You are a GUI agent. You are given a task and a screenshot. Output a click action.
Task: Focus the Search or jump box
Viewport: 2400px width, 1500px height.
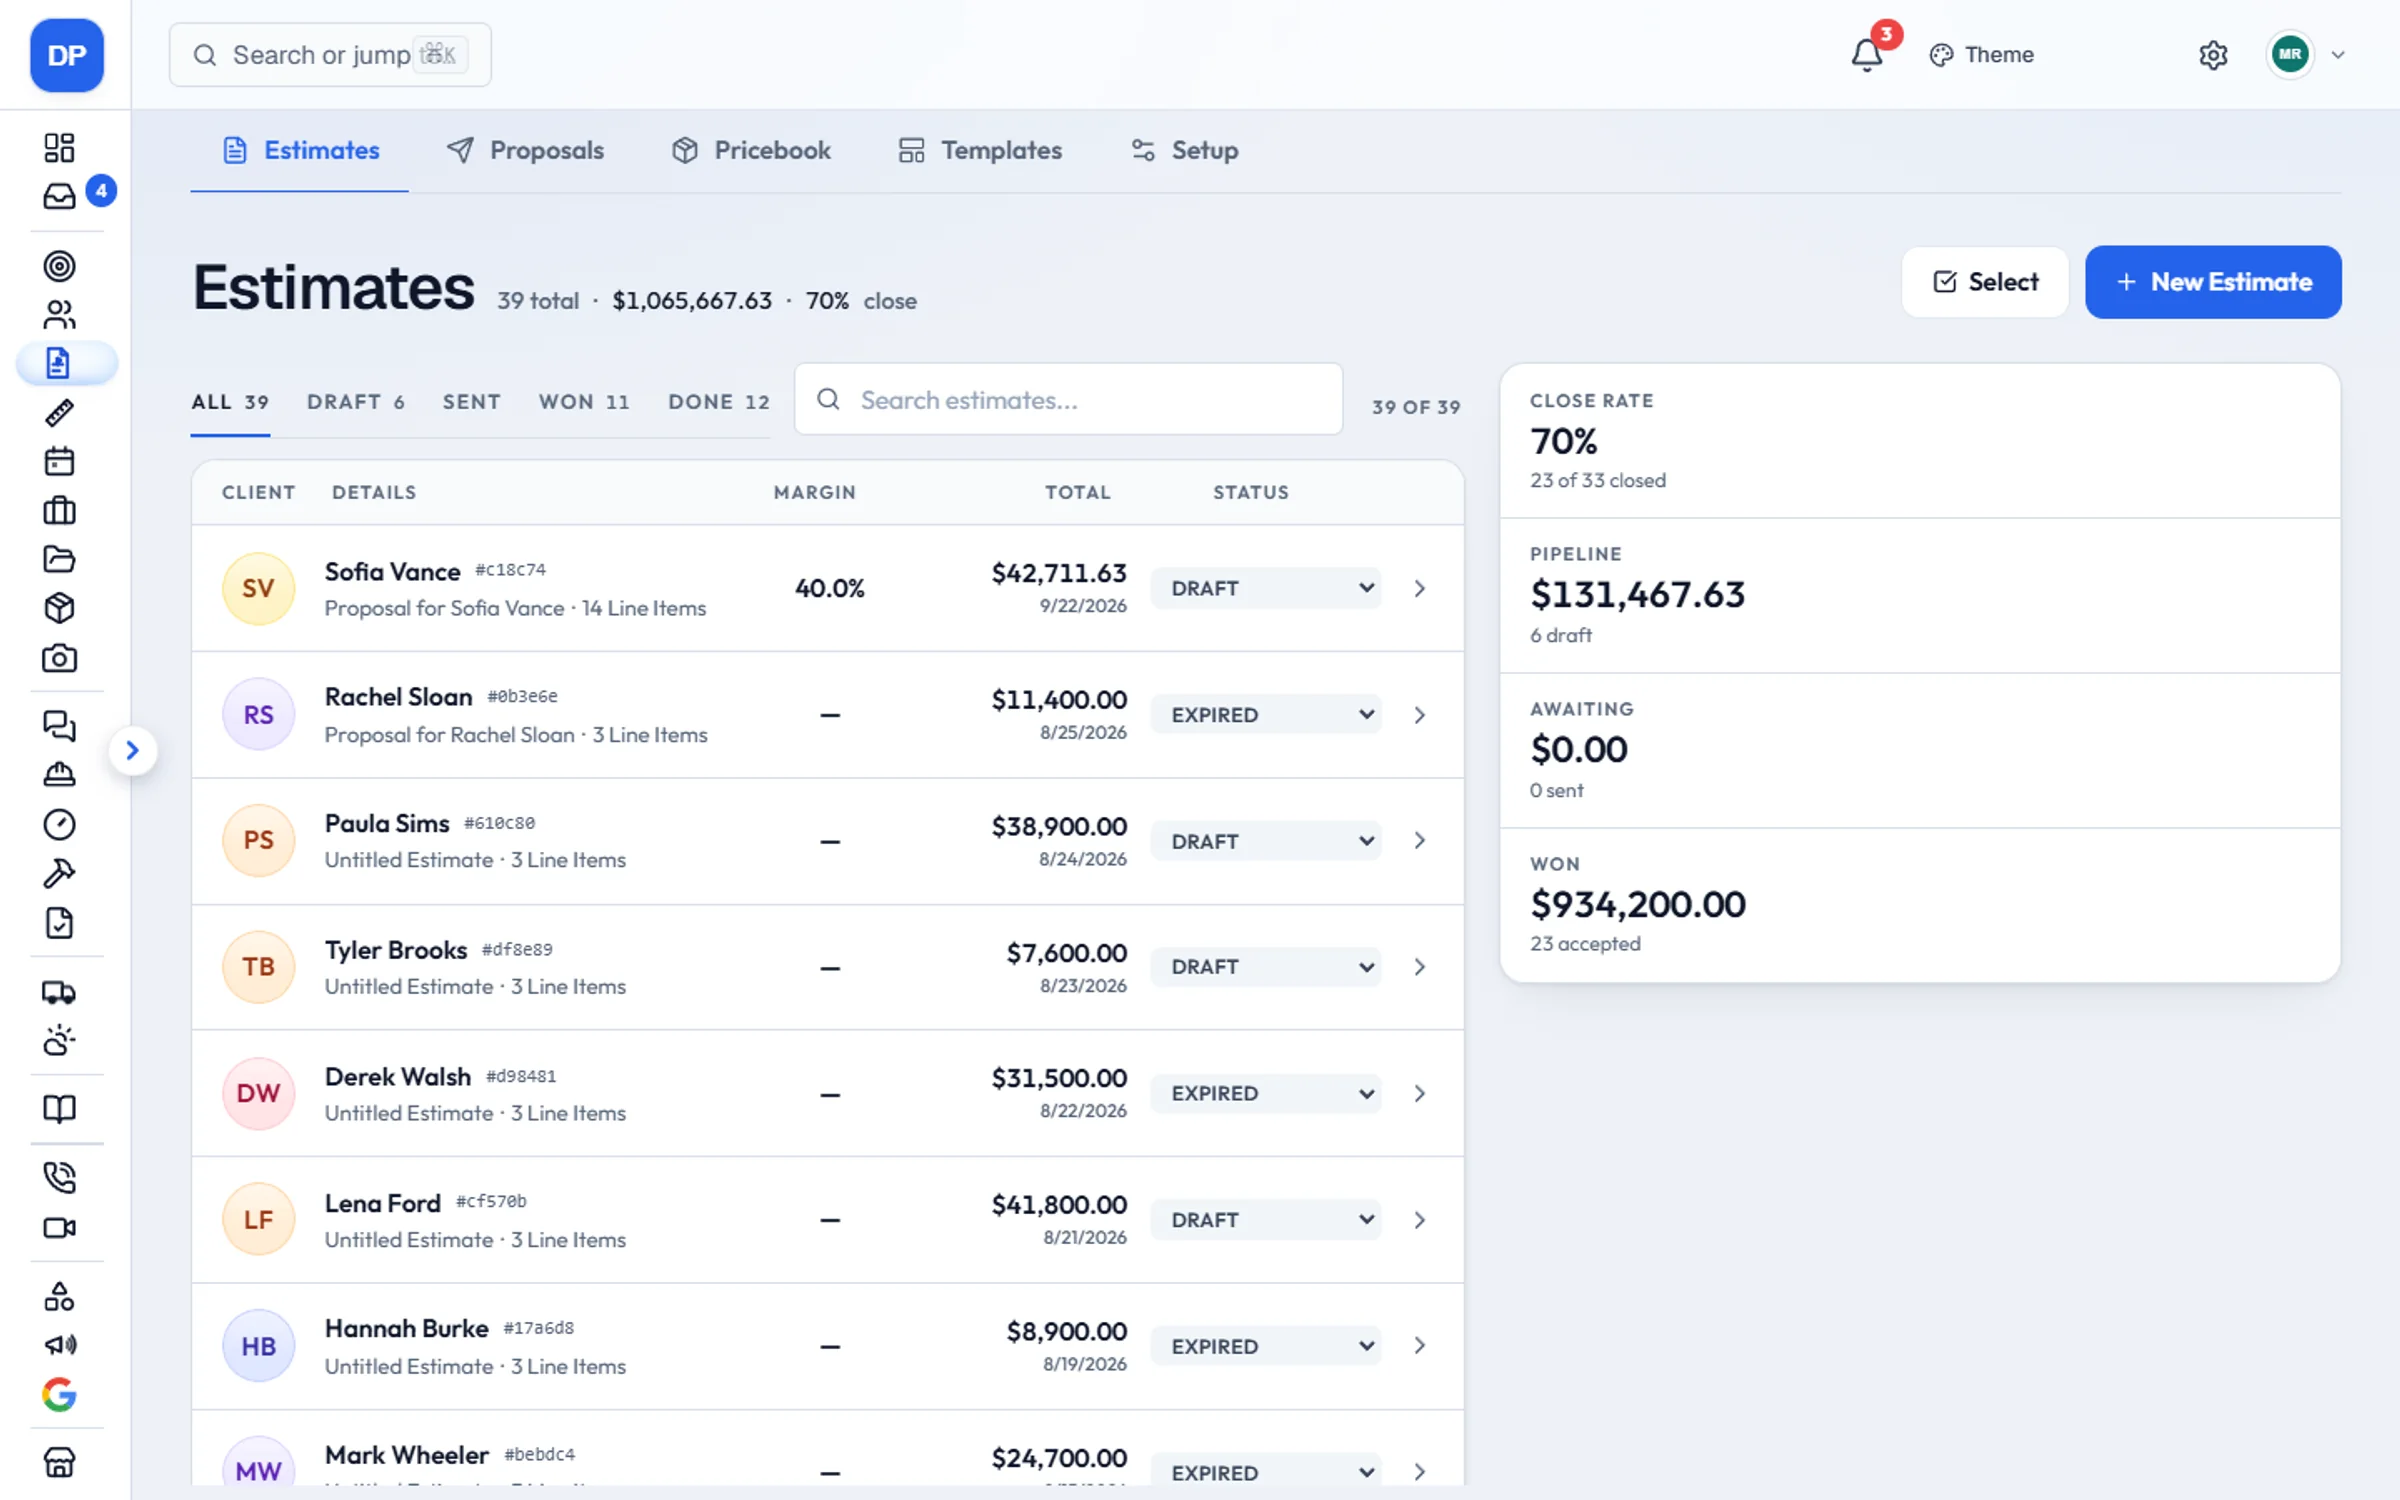[x=330, y=55]
